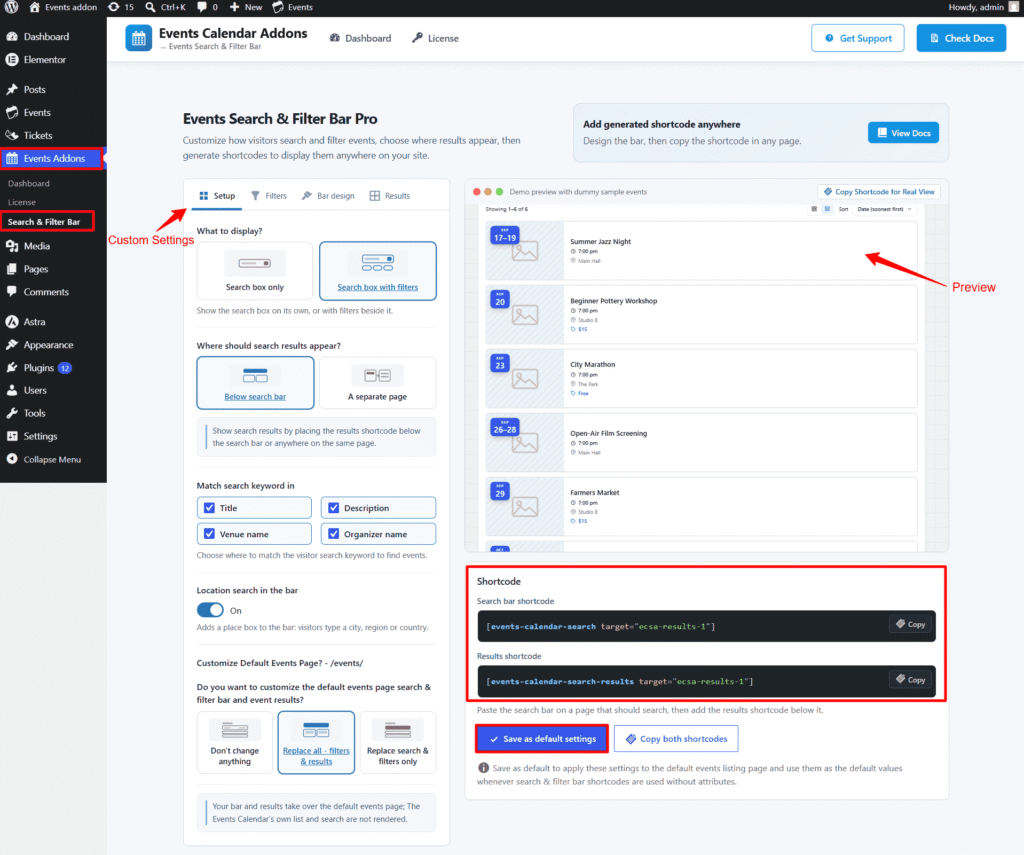Choose the A separate page results option

tap(377, 383)
